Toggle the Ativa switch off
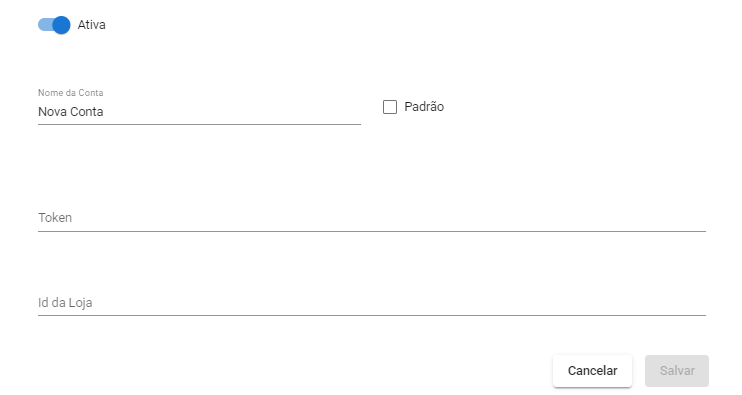 (x=54, y=25)
